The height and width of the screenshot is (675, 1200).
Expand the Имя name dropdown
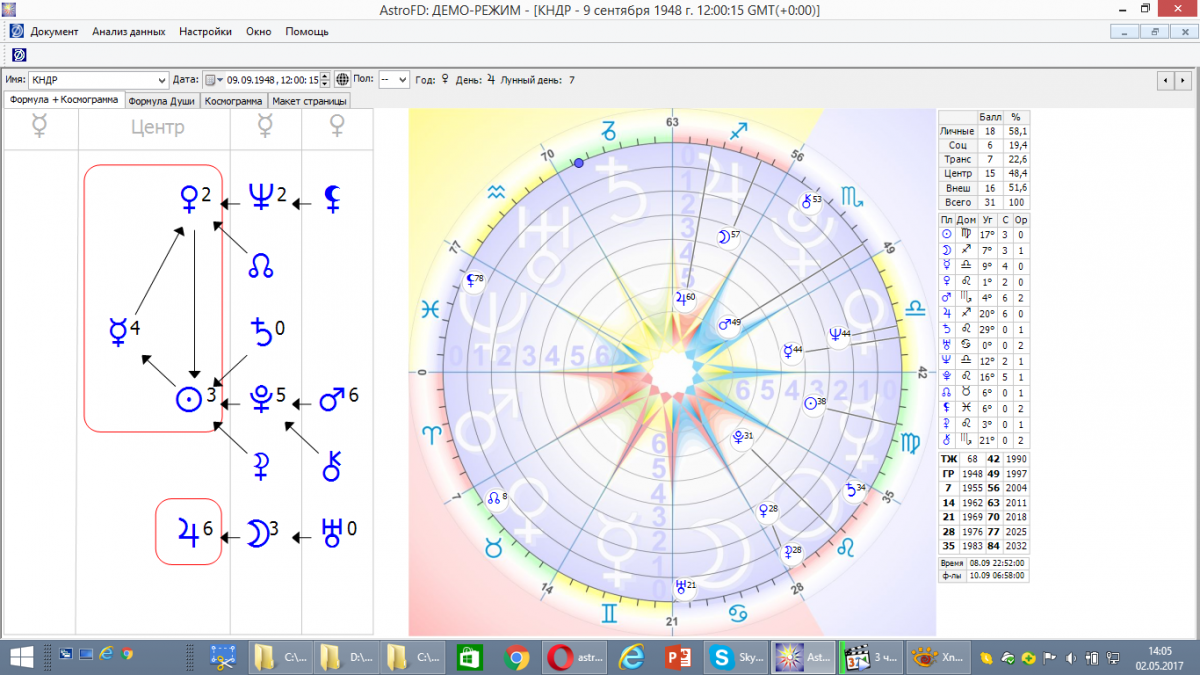pos(162,80)
